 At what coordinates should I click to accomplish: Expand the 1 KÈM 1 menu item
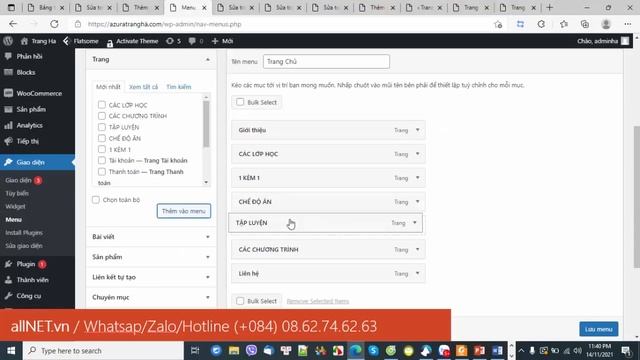point(418,178)
